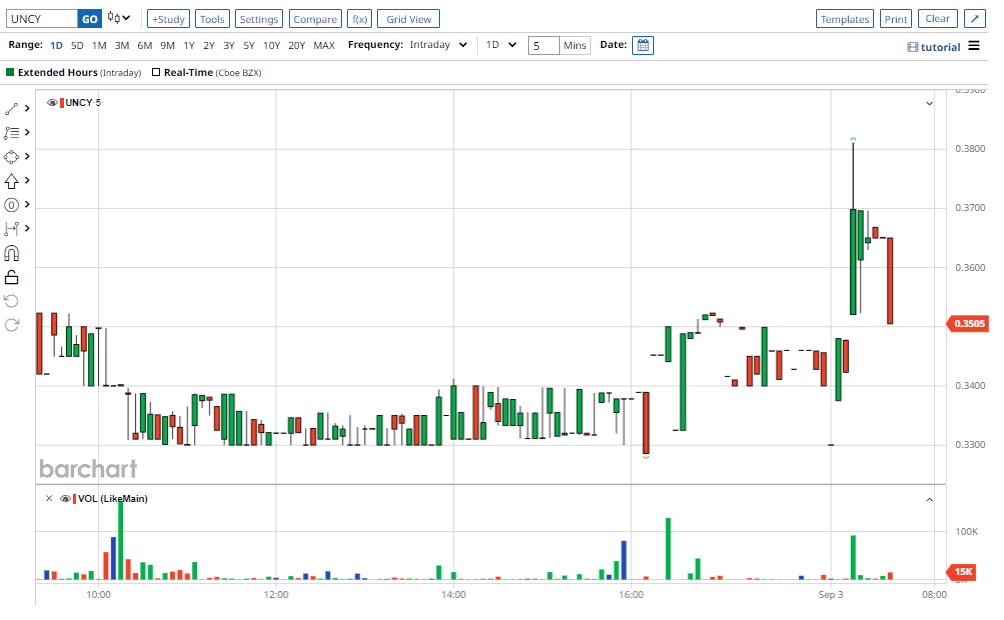Choose the 1Y range
This screenshot has width=1004, height=620.
point(189,45)
